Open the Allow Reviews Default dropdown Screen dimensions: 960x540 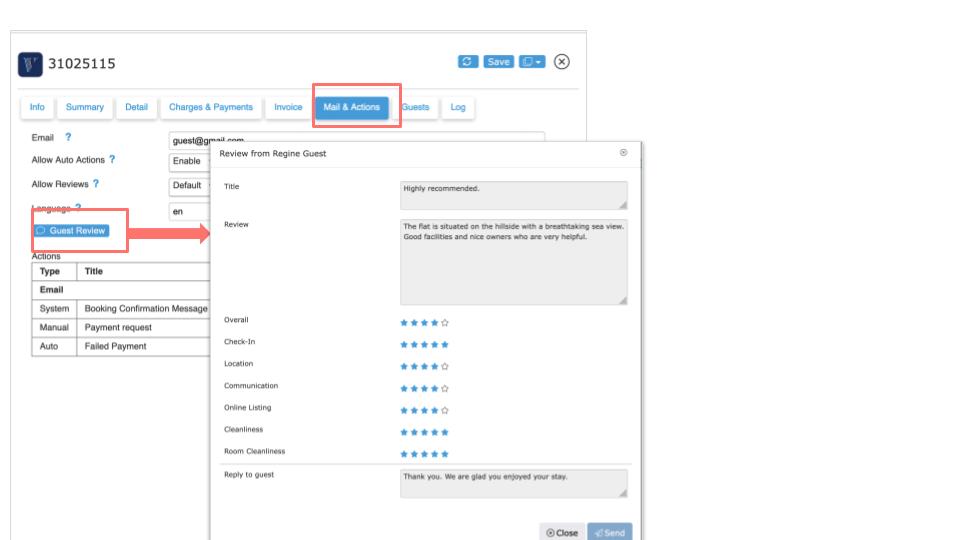(x=189, y=186)
